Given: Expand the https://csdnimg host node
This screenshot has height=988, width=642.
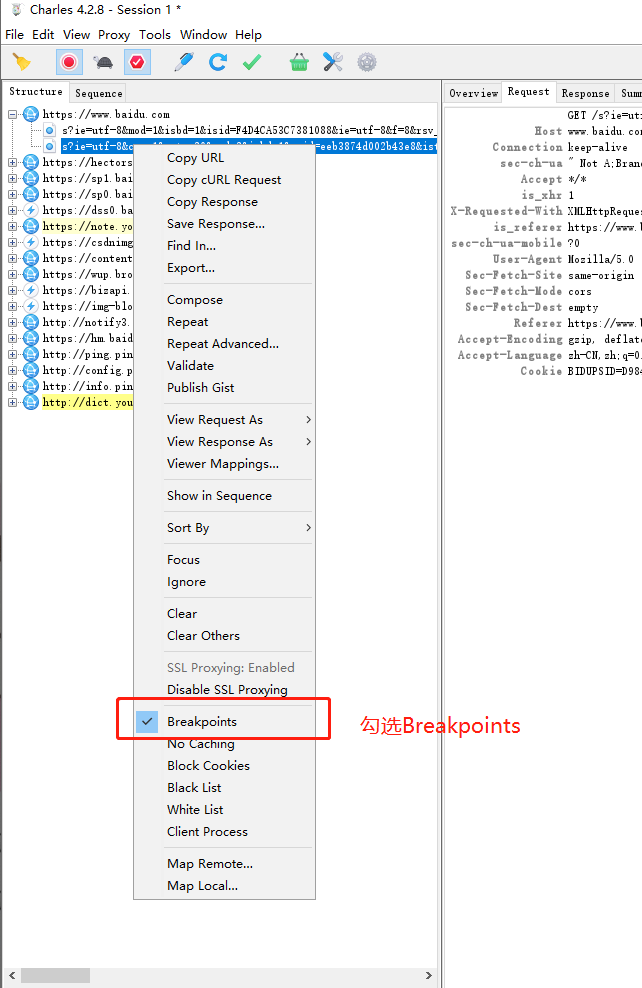Looking at the screenshot, I should point(12,243).
